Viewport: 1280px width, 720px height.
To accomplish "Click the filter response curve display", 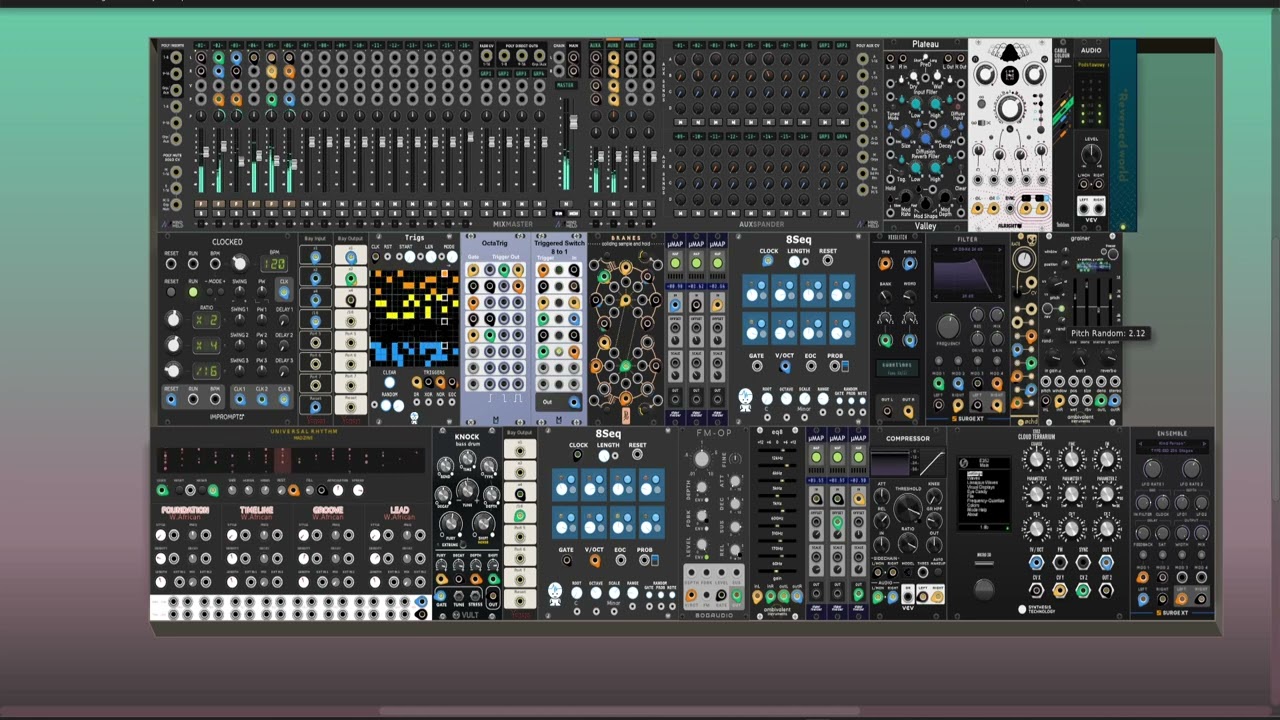I will (967, 274).
